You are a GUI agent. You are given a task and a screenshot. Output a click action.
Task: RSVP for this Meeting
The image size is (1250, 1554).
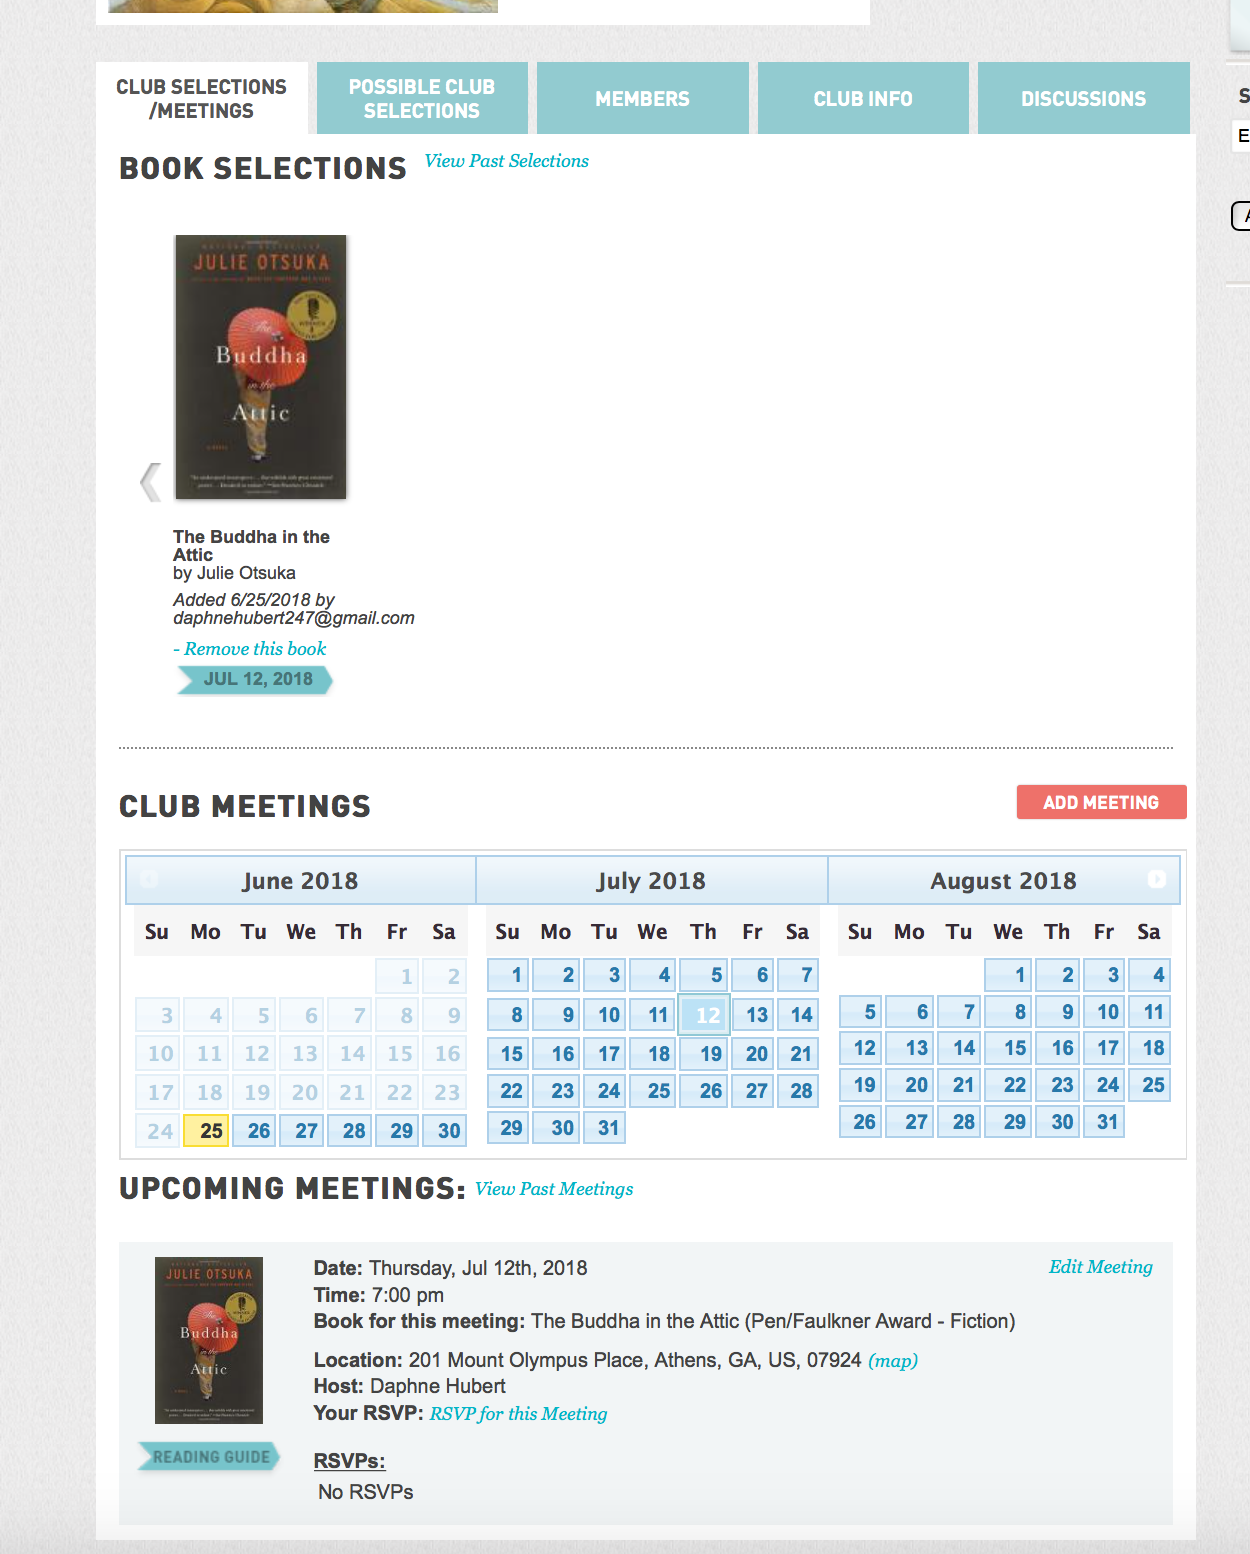(518, 1414)
